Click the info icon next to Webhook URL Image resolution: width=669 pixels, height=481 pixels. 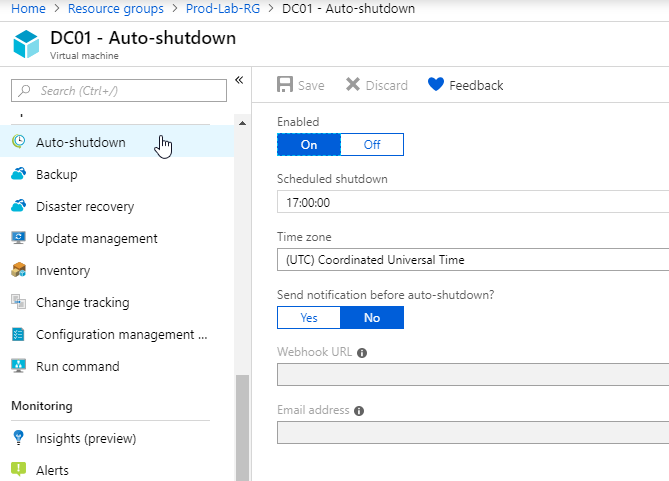[362, 353]
